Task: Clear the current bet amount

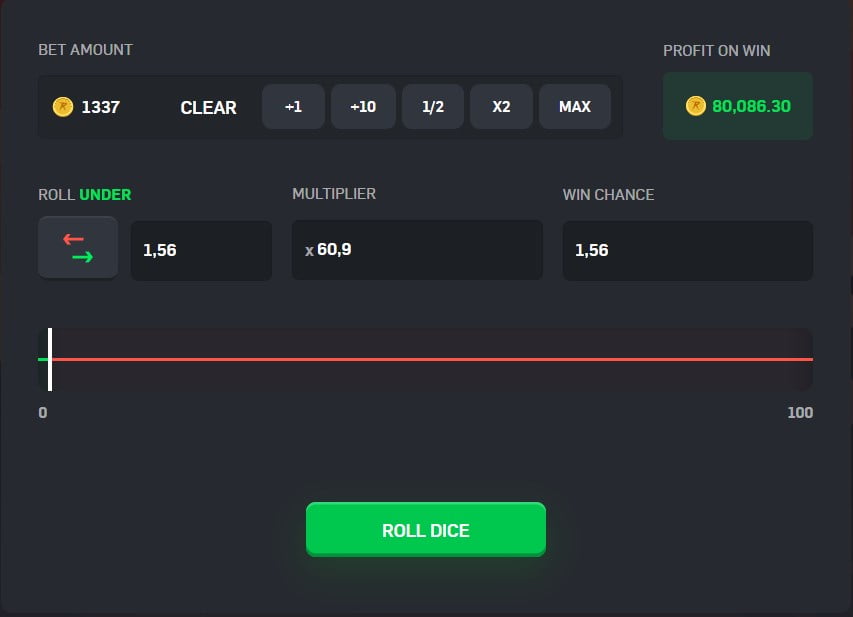Action: click(x=208, y=107)
